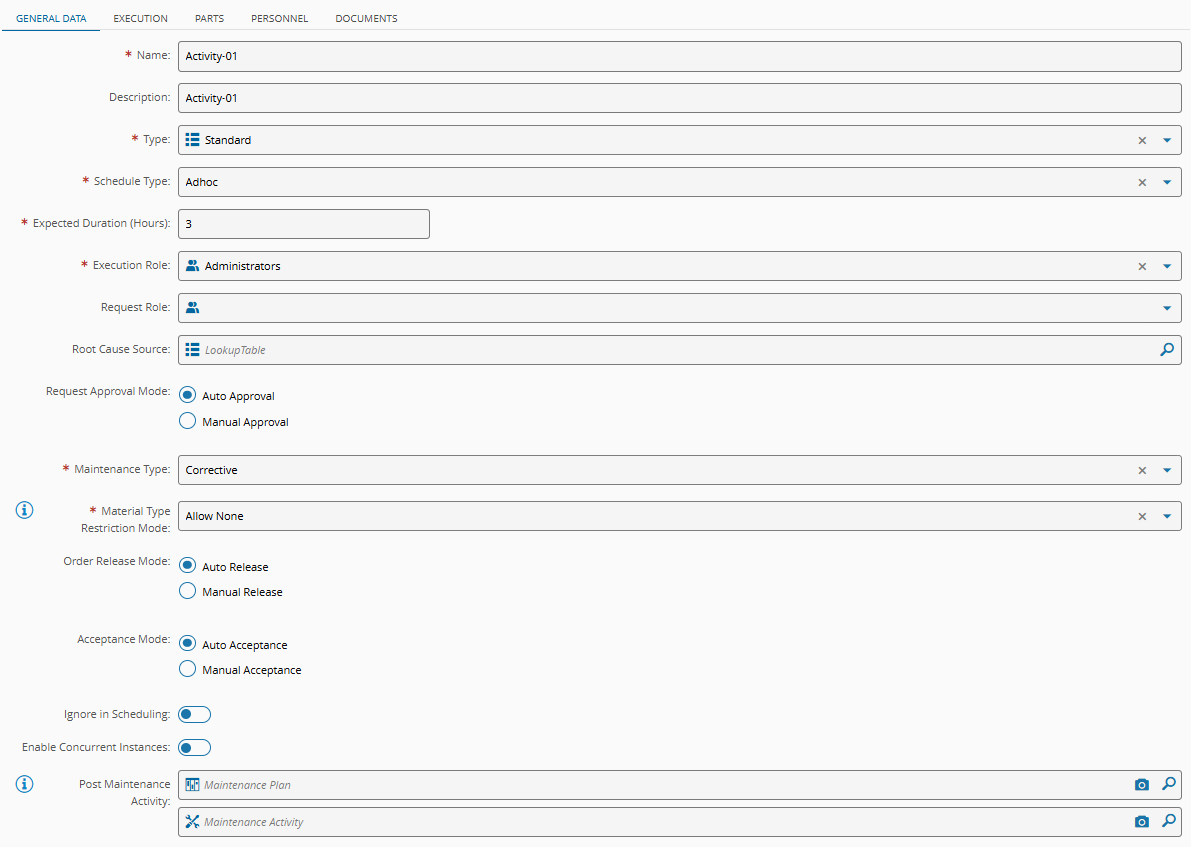The width and height of the screenshot is (1191, 847).
Task: Select Manual Acceptance radio button
Action: click(x=187, y=670)
